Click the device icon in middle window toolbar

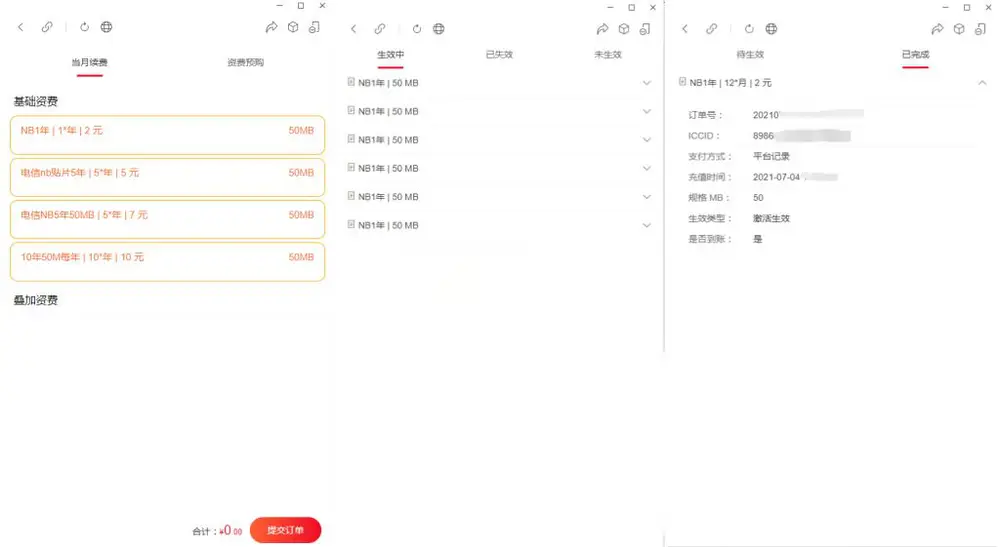point(645,29)
